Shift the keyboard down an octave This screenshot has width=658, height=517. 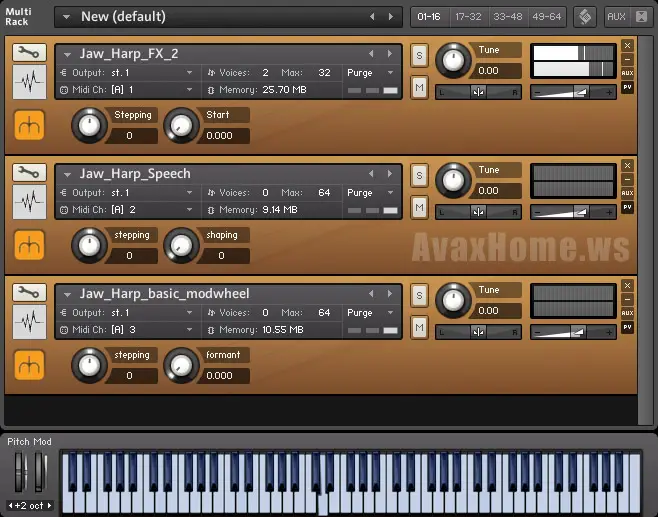click(10, 505)
